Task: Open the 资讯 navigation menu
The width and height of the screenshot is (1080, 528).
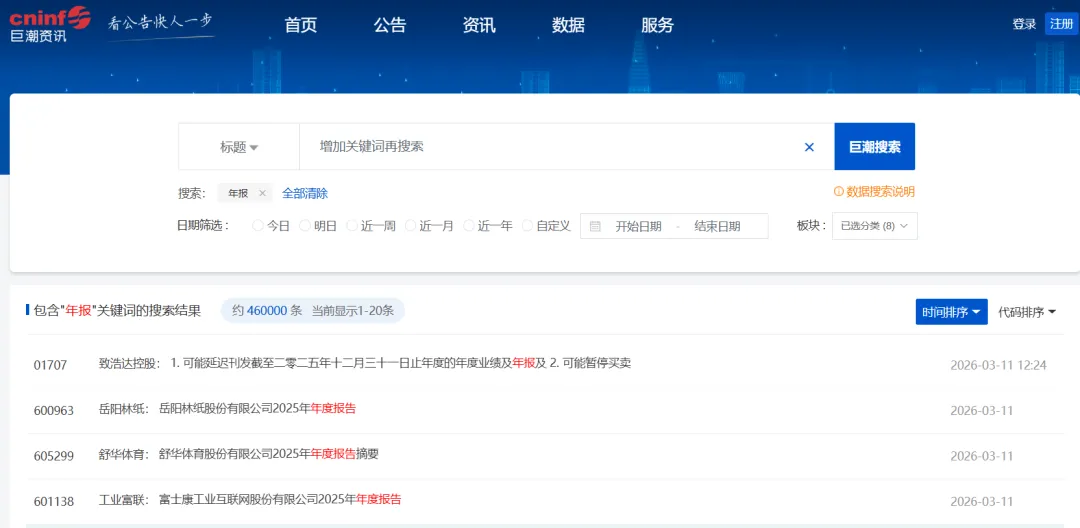Action: click(x=479, y=25)
